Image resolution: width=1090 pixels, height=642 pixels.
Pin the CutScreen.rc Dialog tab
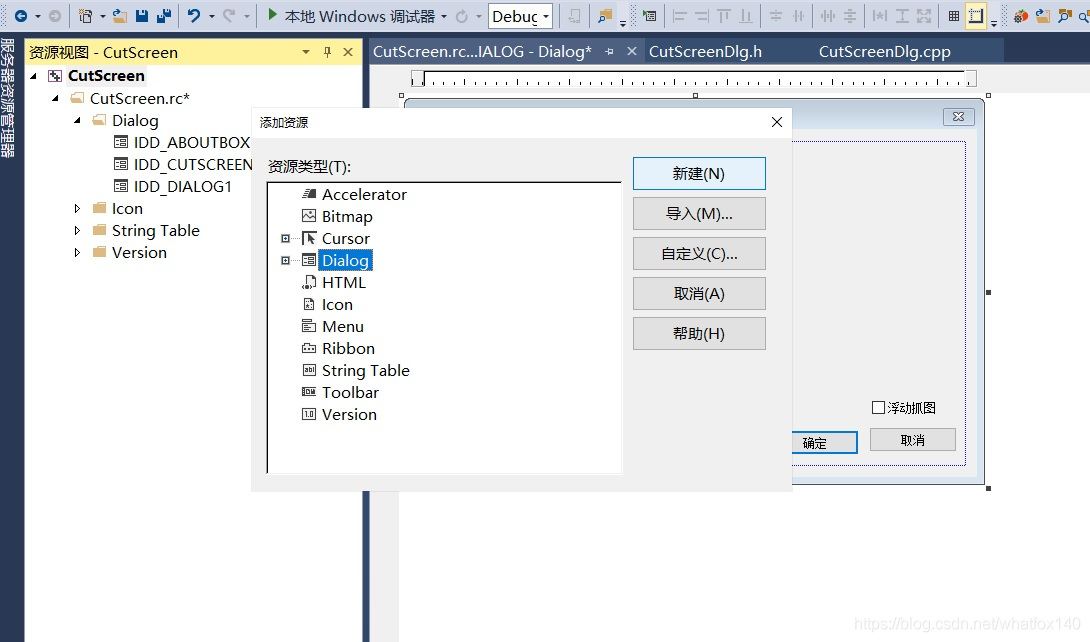(610, 51)
